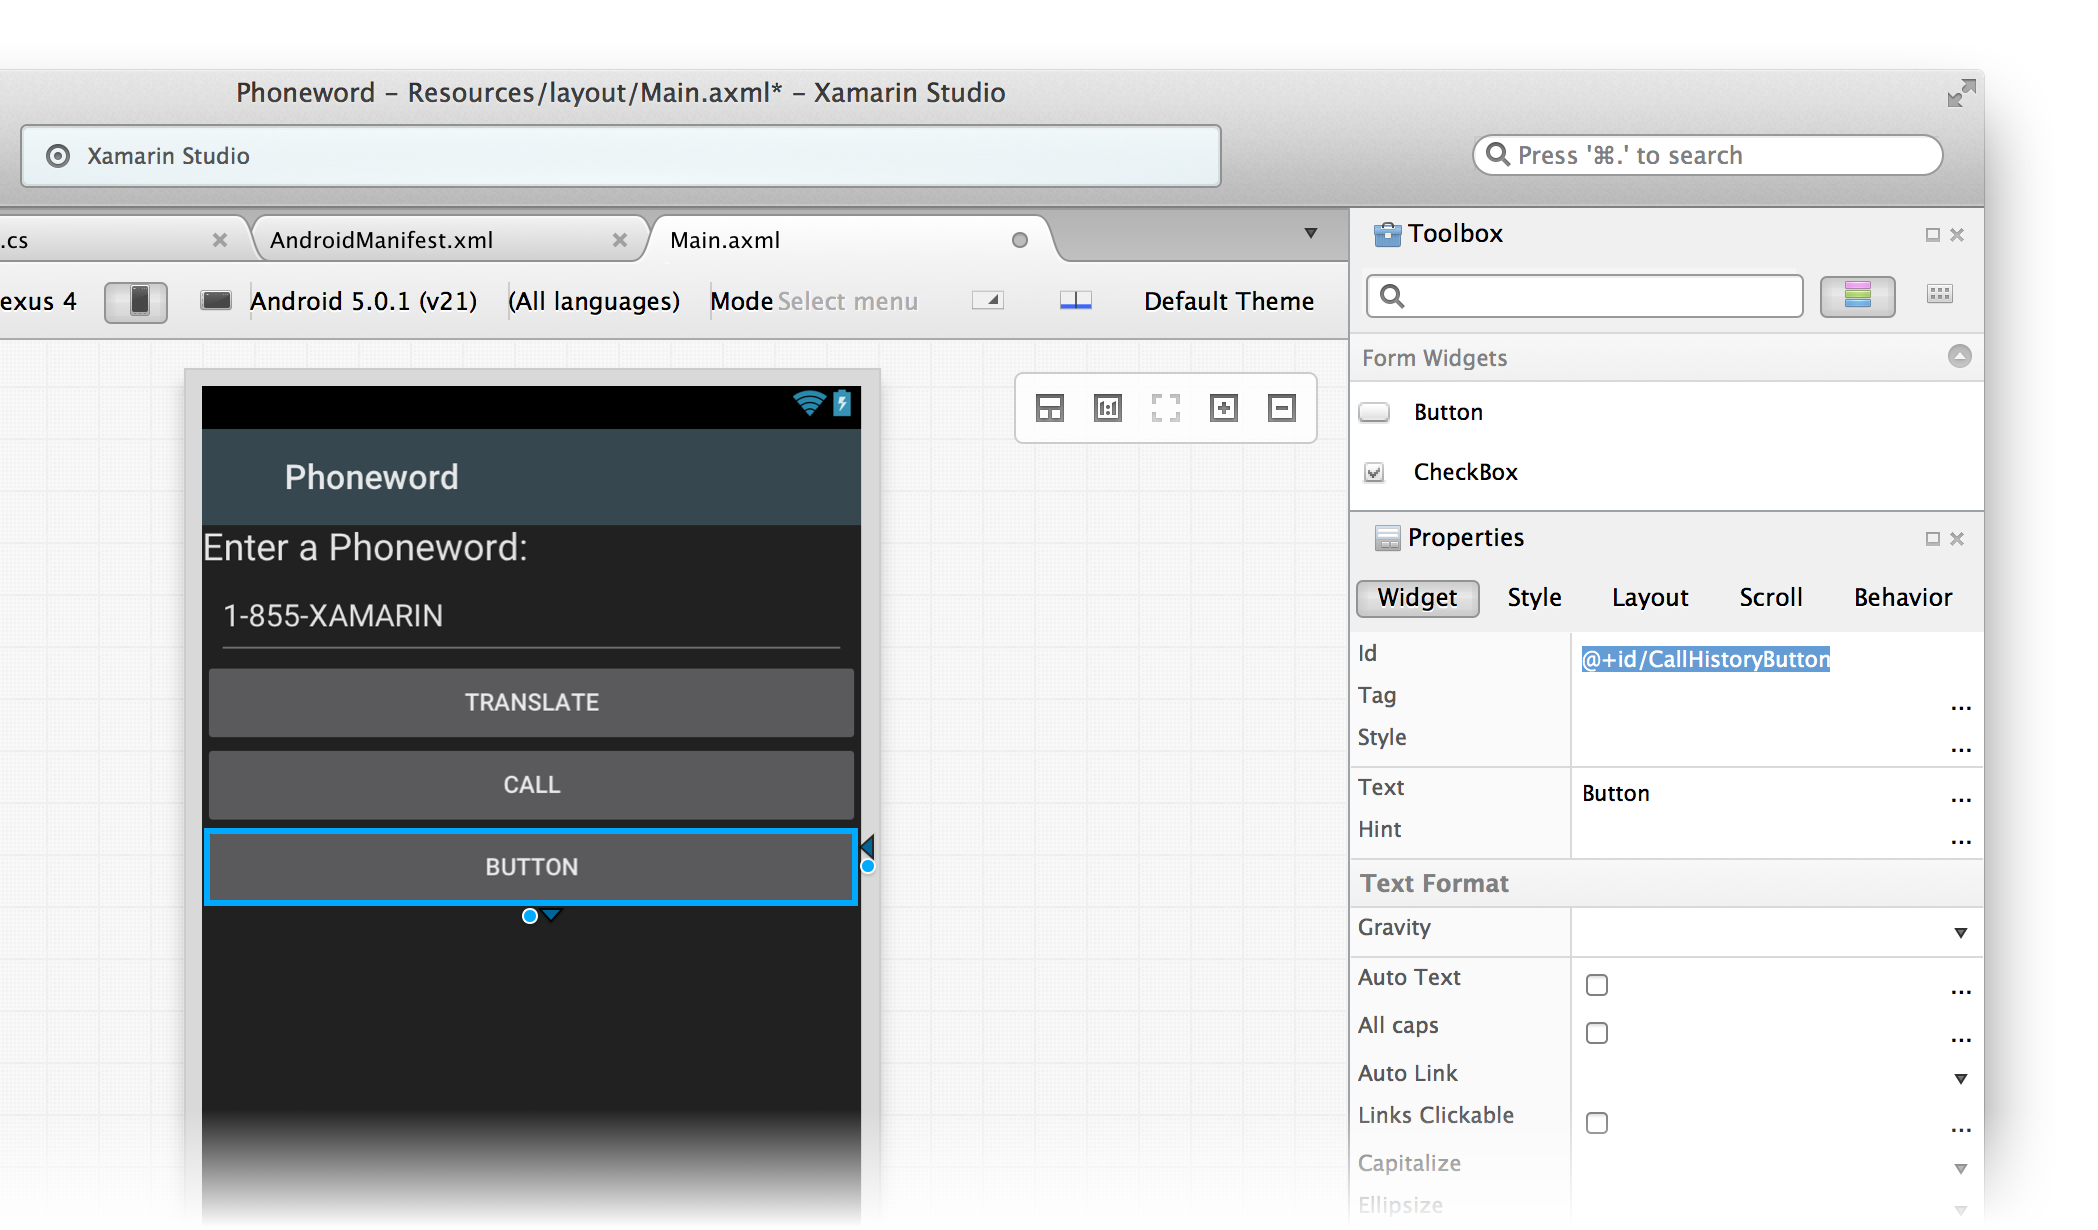Toggle Toolbox category view icon
The width and height of the screenshot is (2098, 1230).
[1857, 296]
